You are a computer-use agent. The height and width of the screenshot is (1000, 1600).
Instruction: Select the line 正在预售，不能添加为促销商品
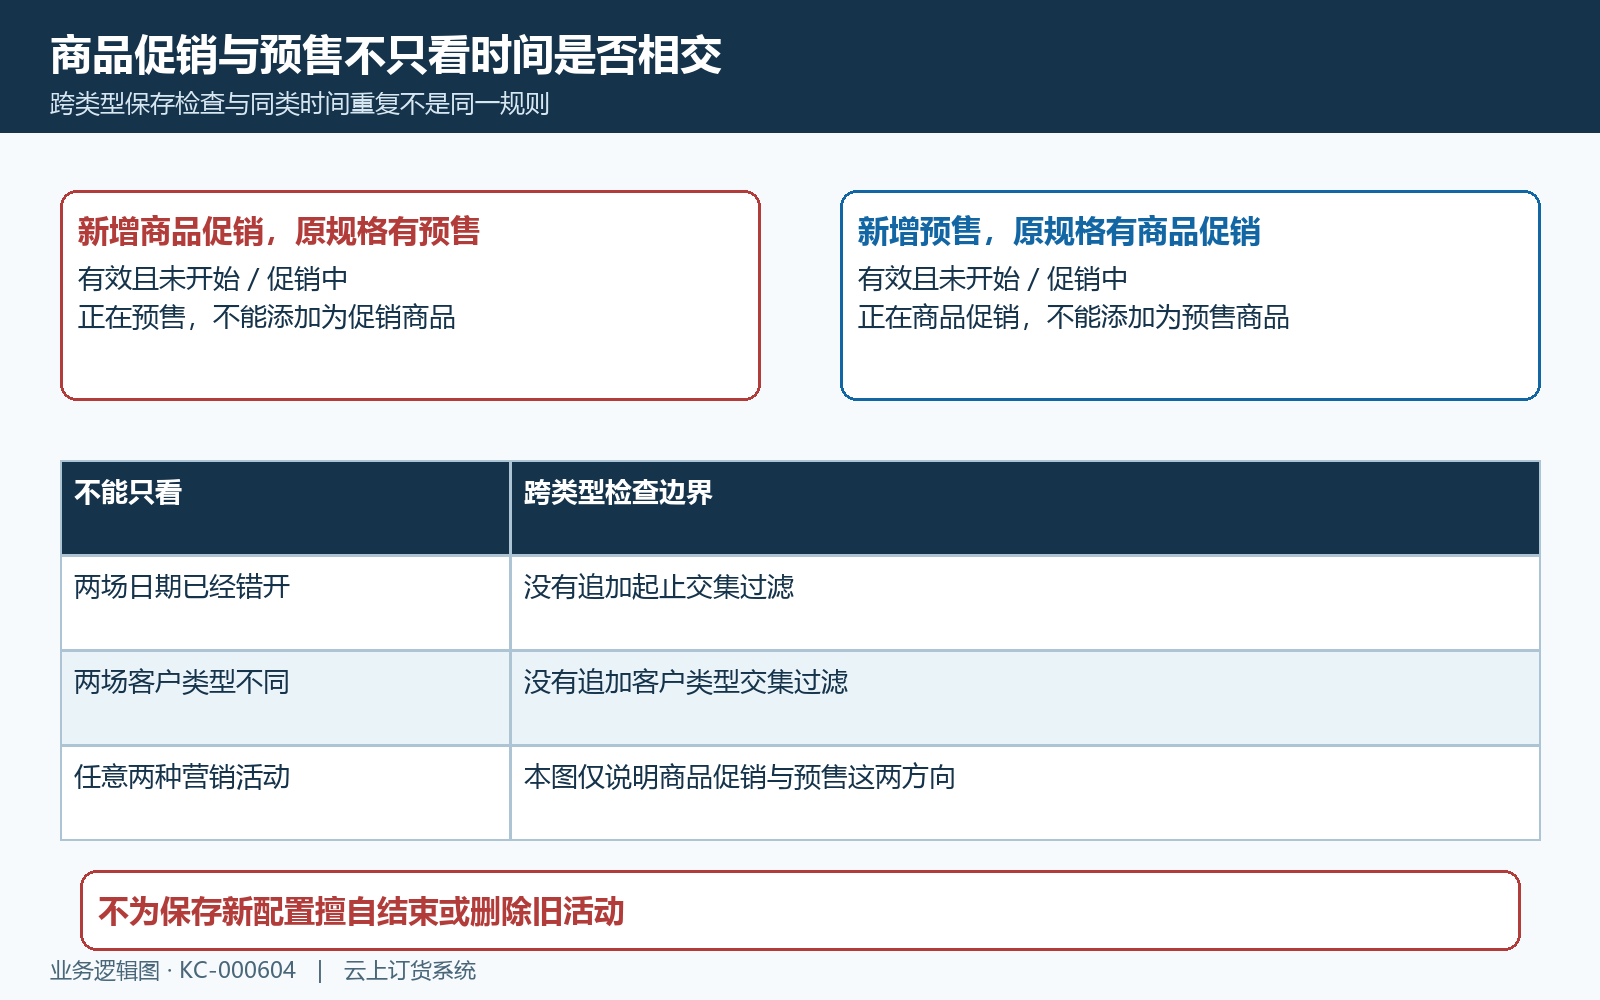[x=267, y=317]
